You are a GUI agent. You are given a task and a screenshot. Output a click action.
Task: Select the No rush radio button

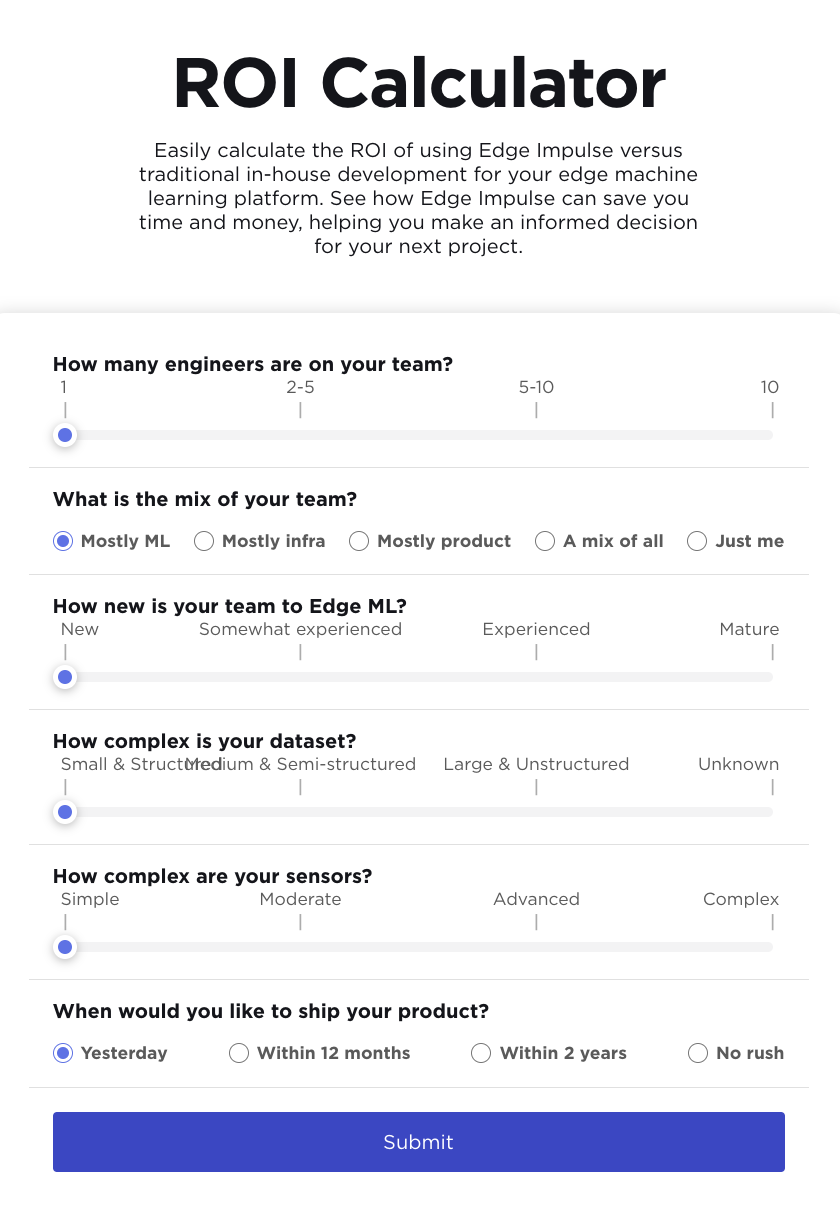click(698, 1053)
